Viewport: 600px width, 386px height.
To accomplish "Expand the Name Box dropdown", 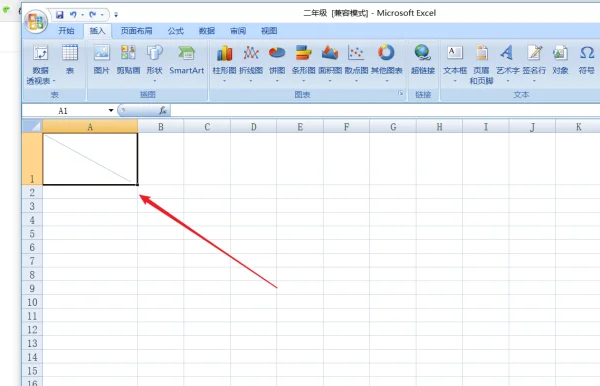I will click(x=111, y=111).
